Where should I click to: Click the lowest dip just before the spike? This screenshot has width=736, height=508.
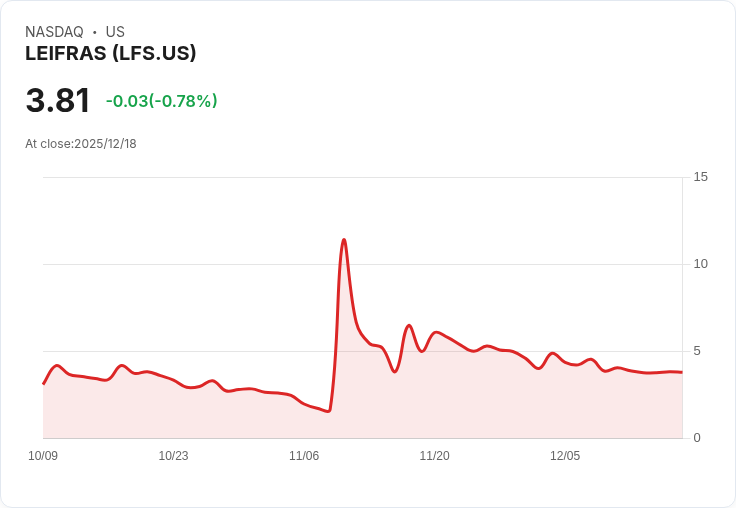pyautogui.click(x=327, y=411)
